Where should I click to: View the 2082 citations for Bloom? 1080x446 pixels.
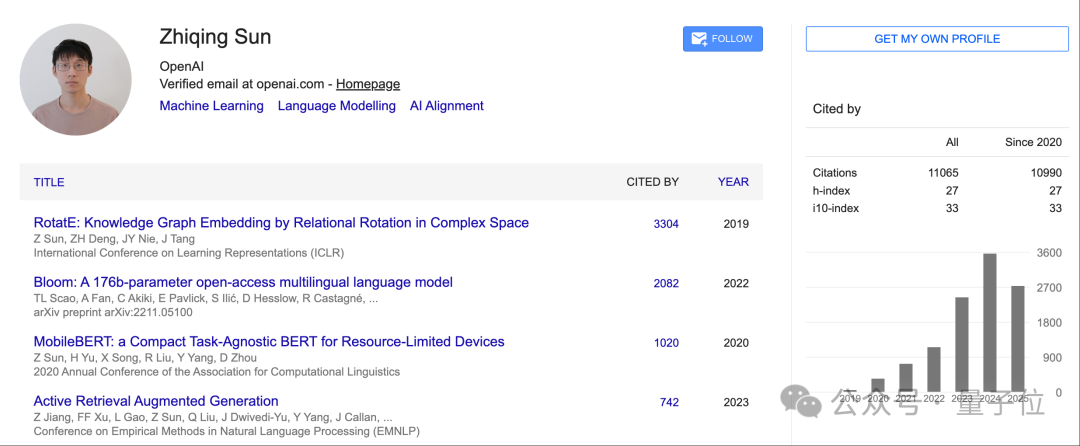pos(666,283)
